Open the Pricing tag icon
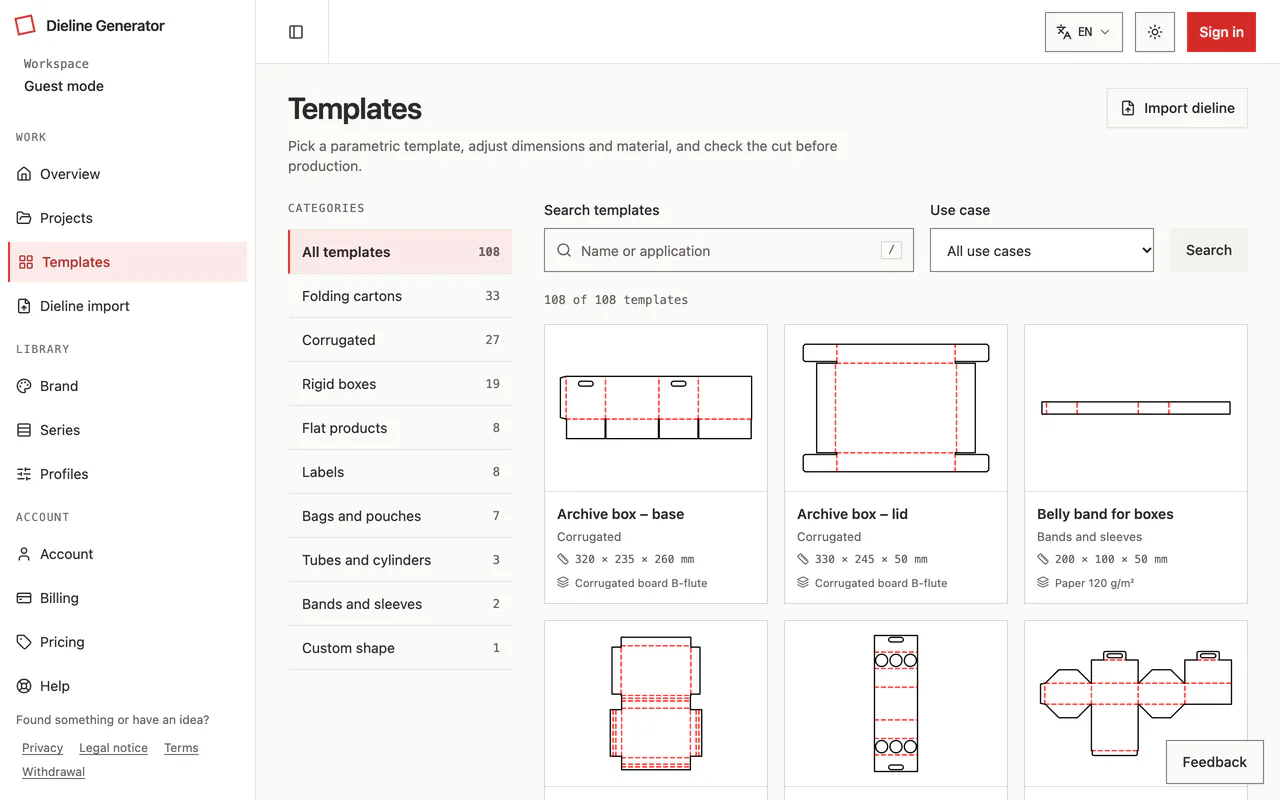 (24, 642)
